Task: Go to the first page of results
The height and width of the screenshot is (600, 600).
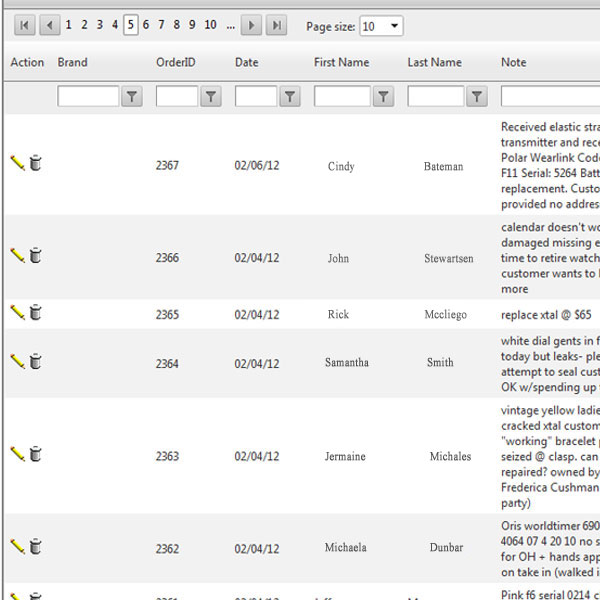Action: (x=25, y=25)
